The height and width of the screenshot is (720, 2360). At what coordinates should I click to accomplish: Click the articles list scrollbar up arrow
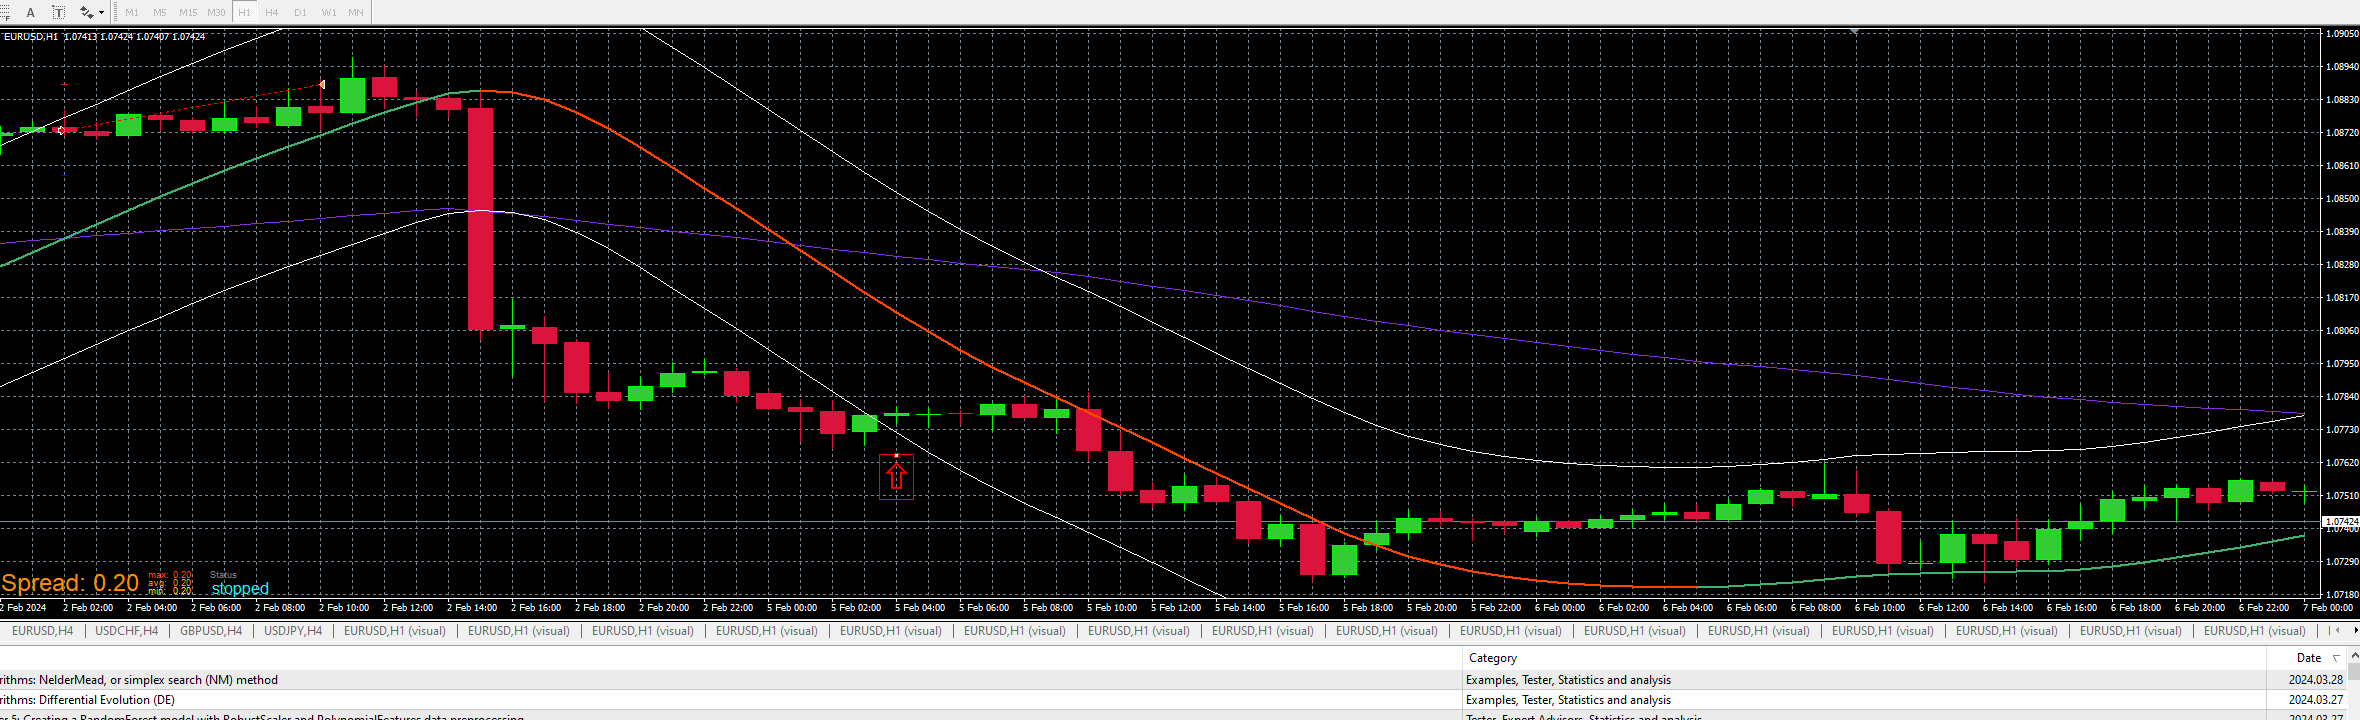pyautogui.click(x=2354, y=655)
